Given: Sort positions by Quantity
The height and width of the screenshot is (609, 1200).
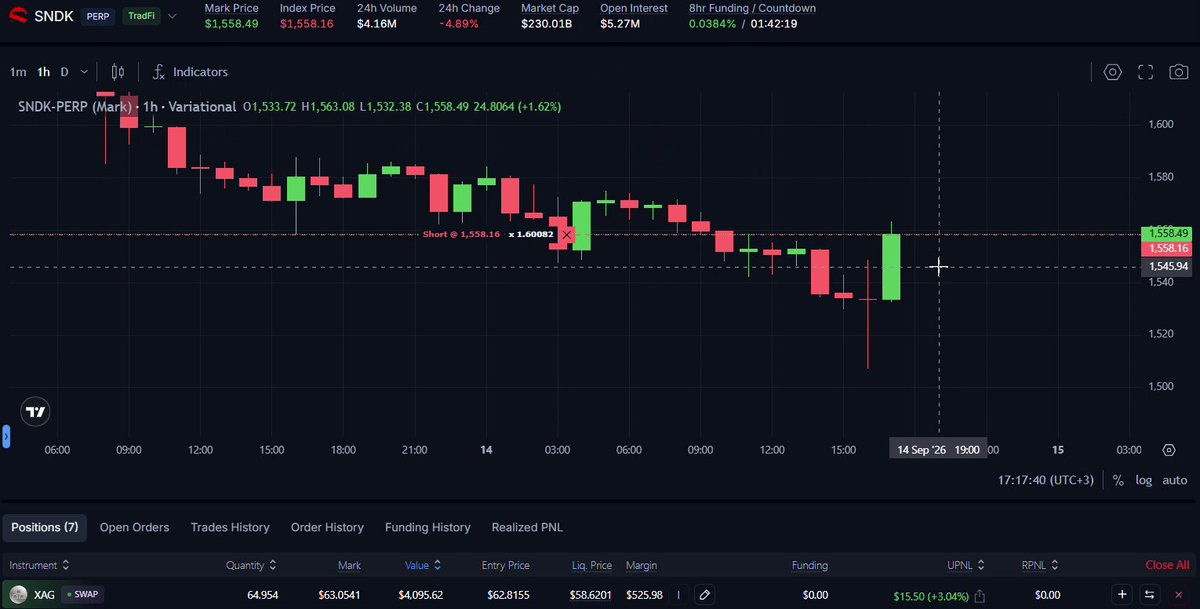Looking at the screenshot, I should (250, 565).
